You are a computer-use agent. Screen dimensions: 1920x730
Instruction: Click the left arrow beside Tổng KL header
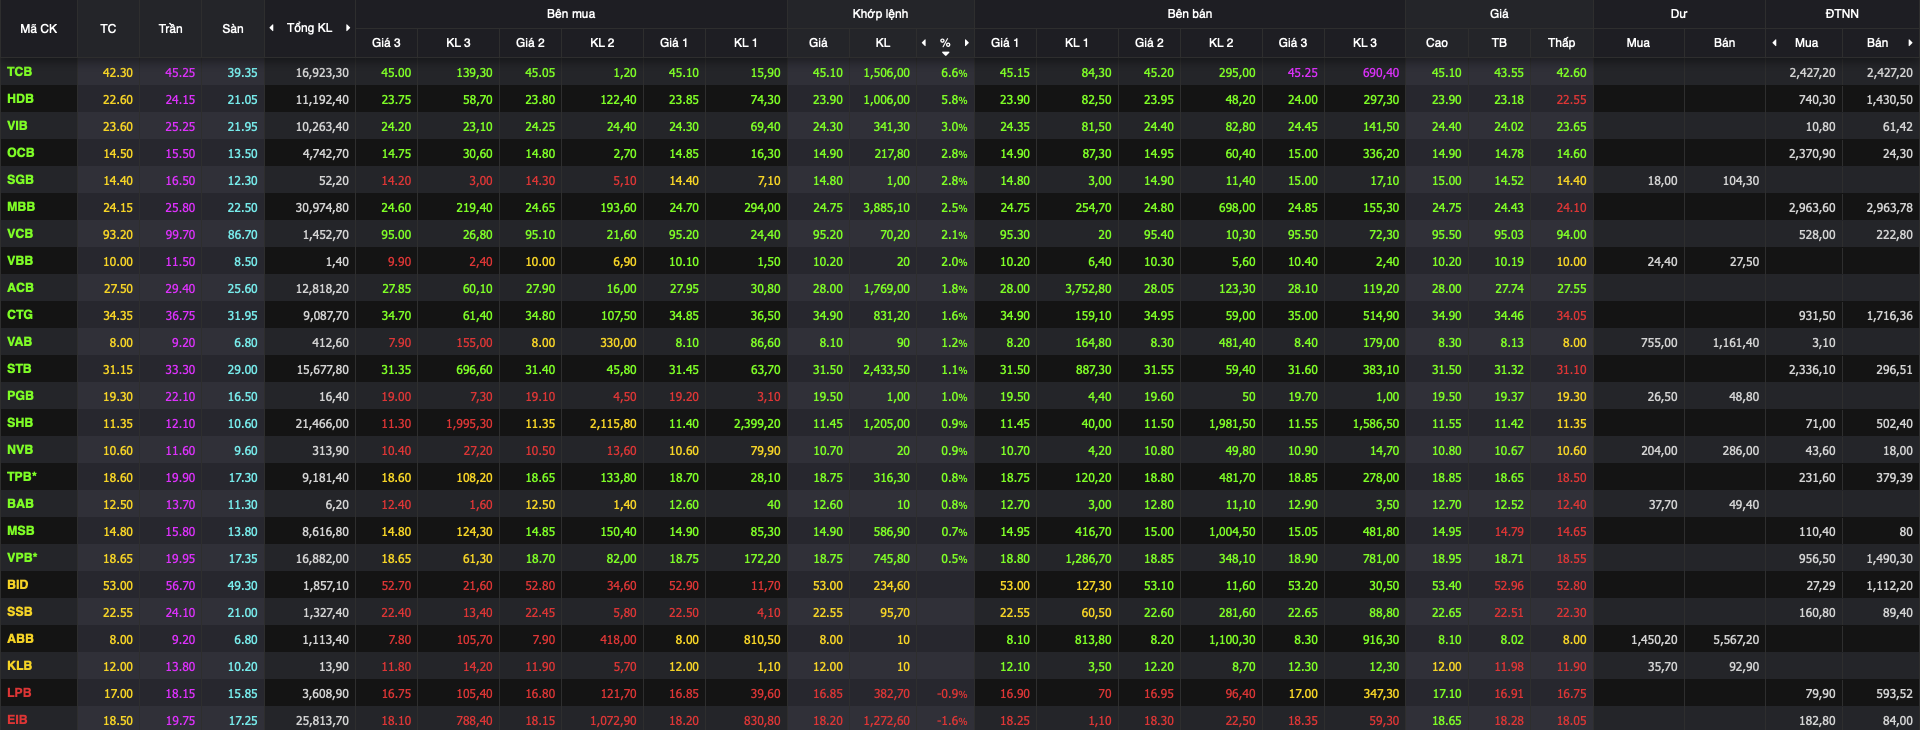click(x=272, y=28)
